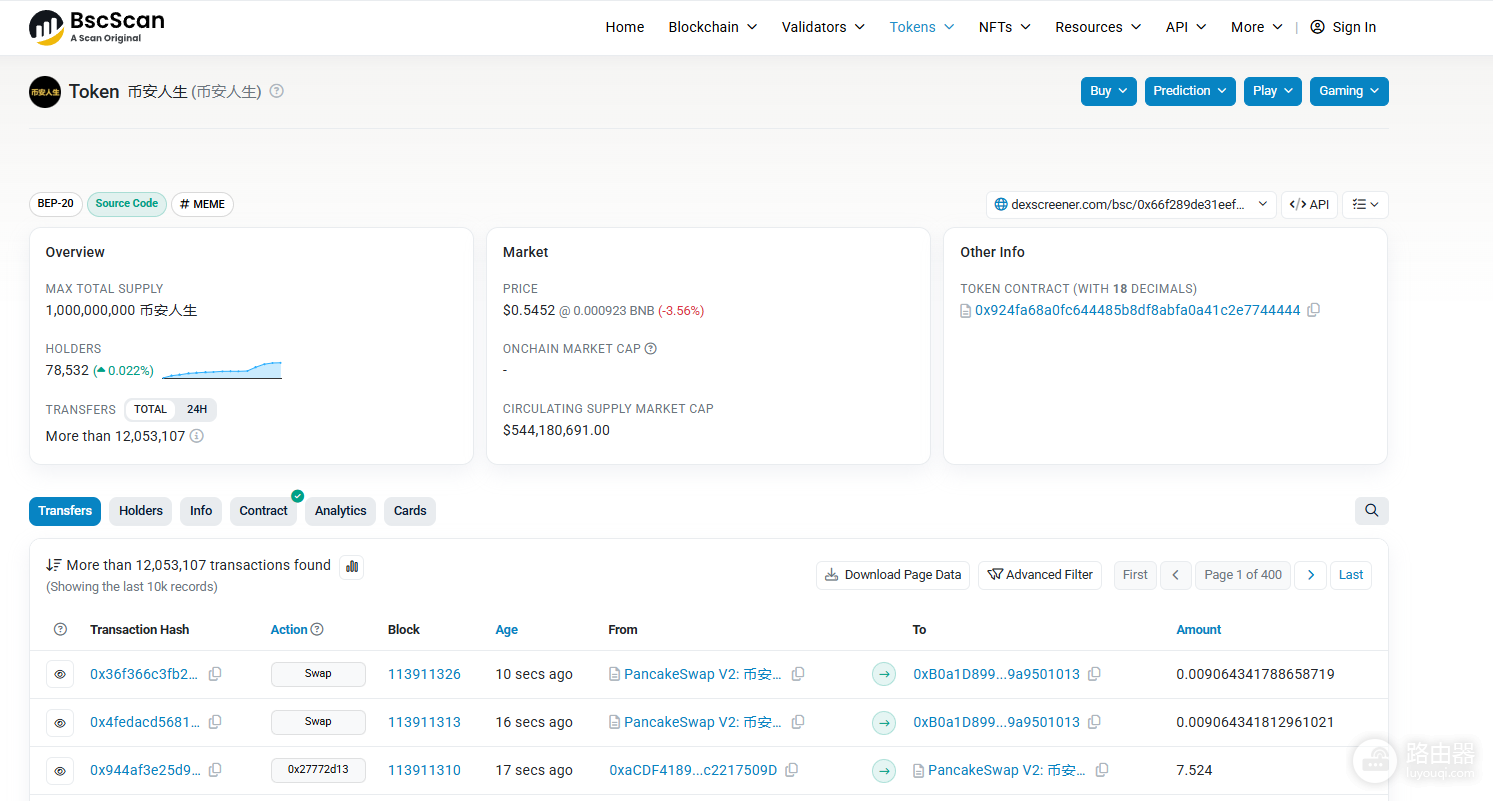Click the API button beside the dexscreener link

(x=1309, y=205)
